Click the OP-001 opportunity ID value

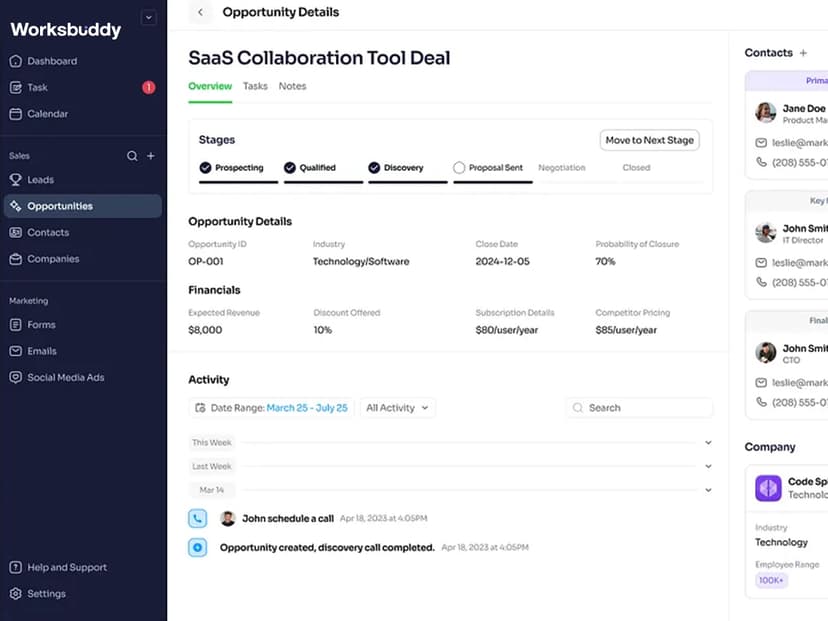coord(206,261)
